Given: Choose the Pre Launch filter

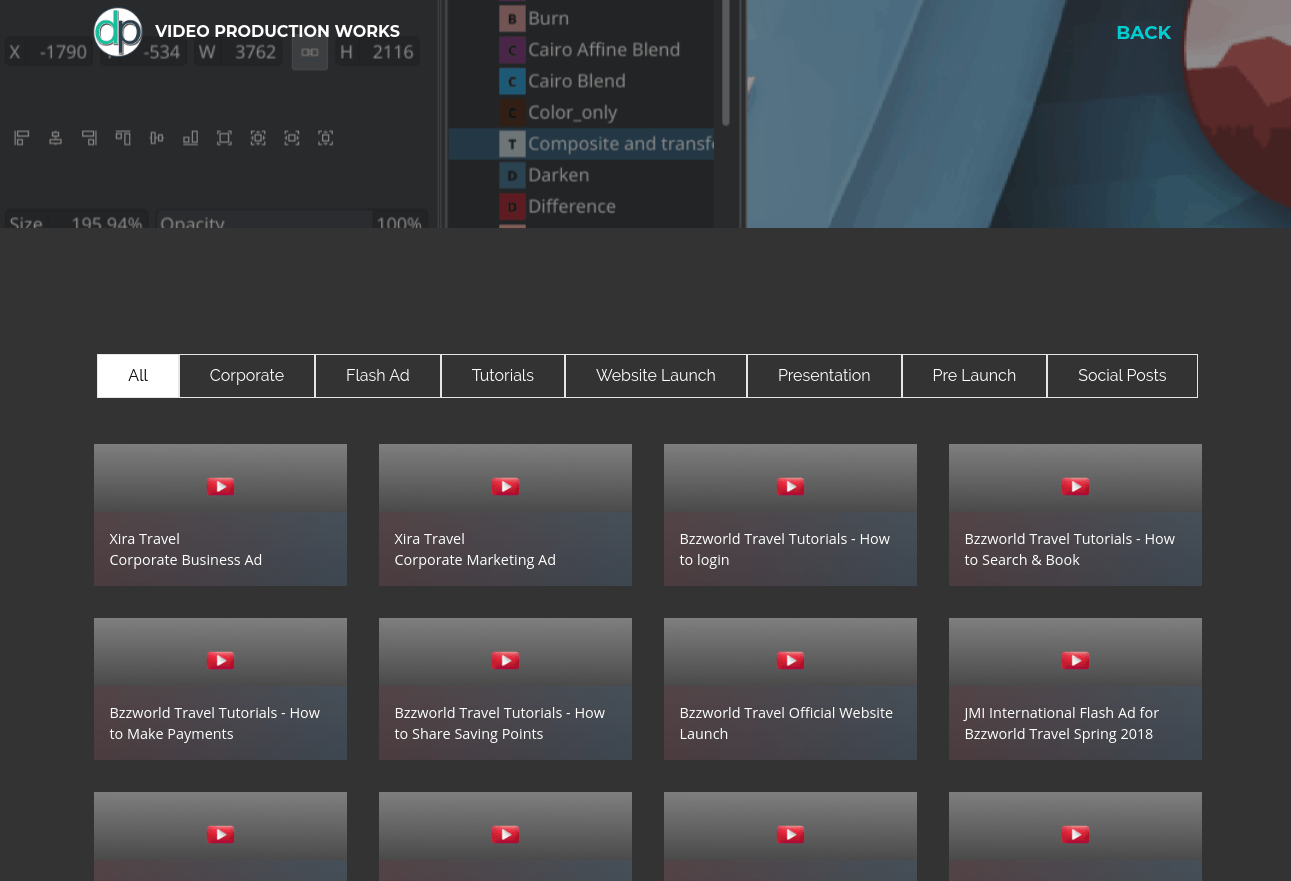Looking at the screenshot, I should [974, 376].
